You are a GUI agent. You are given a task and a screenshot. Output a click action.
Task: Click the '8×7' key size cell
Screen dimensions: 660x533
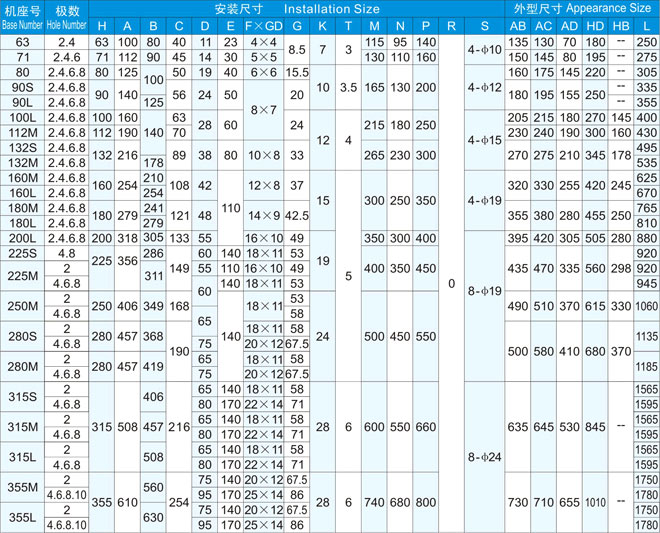263,110
